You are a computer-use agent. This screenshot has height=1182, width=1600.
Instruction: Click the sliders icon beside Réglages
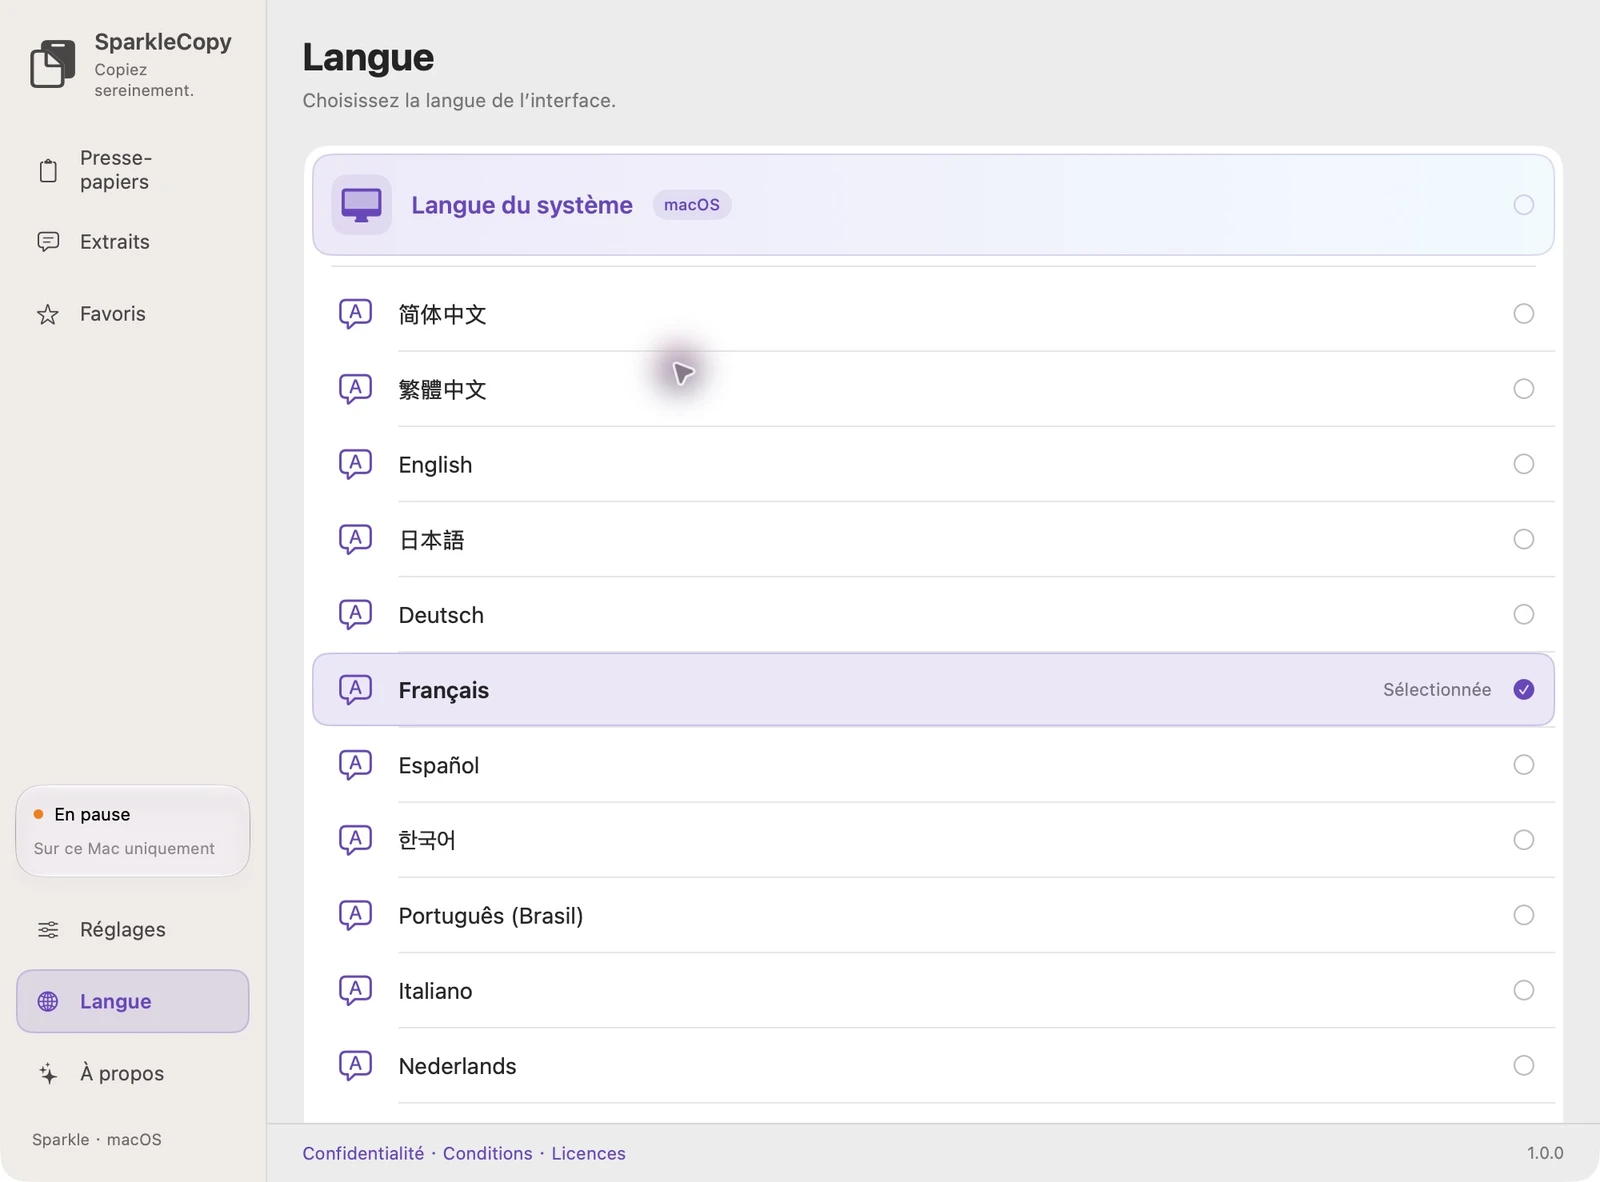coord(48,930)
